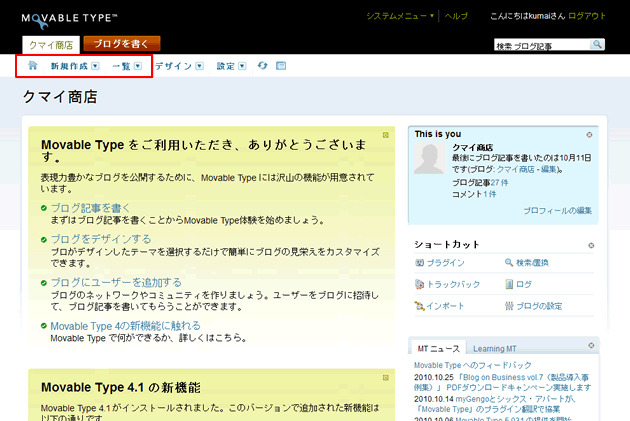Screen dimensions: 630x421
Task: Expand the デザイン dropdown menu
Action: pos(199,66)
